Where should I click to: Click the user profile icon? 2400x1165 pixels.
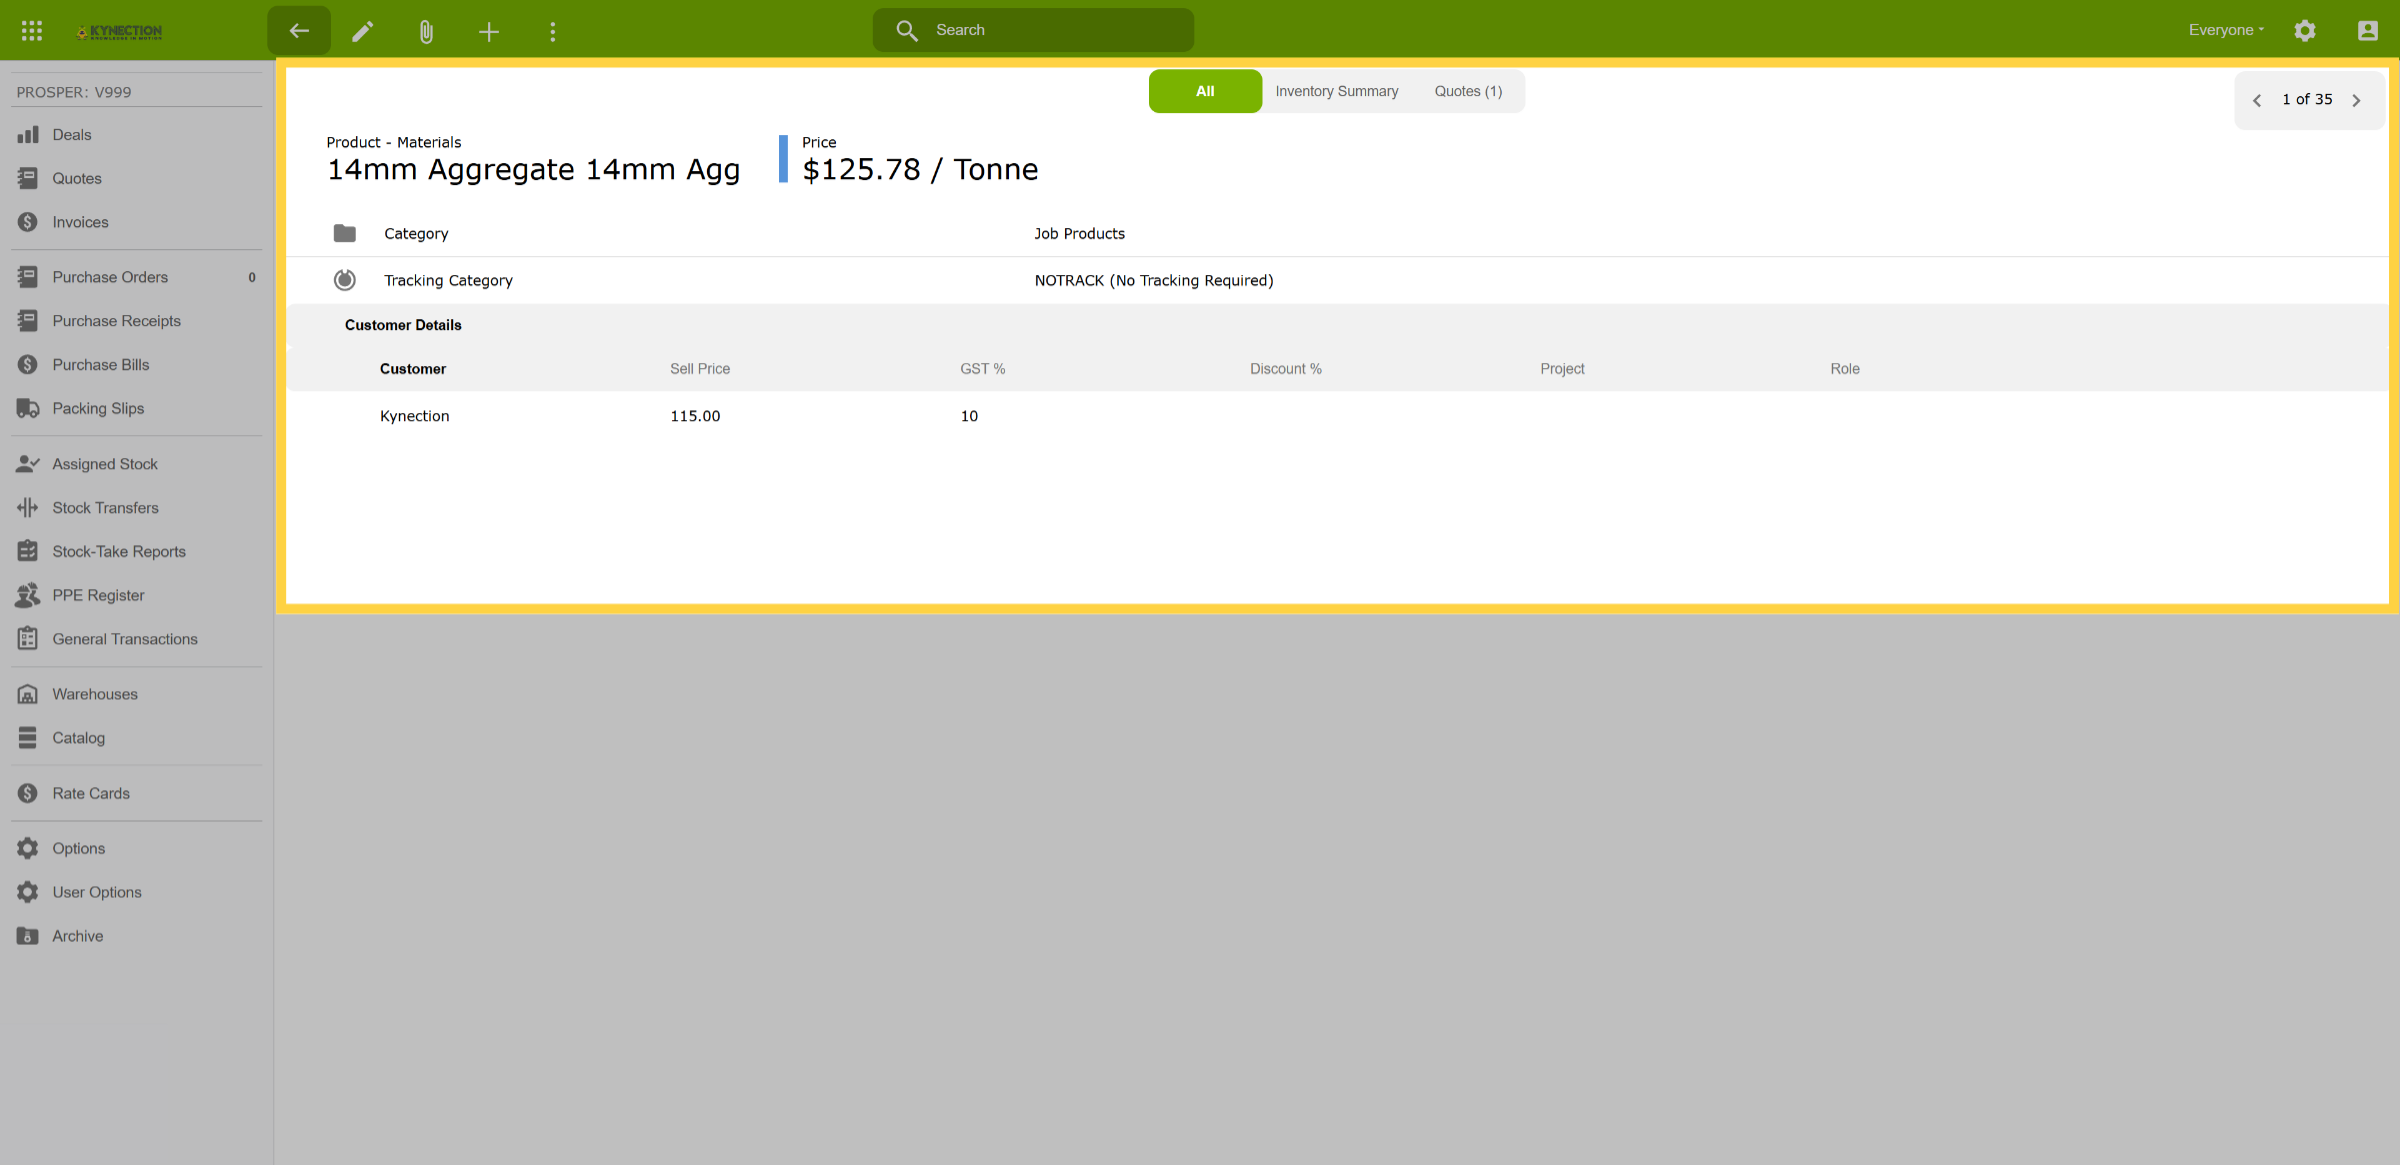pyautogui.click(x=2367, y=31)
